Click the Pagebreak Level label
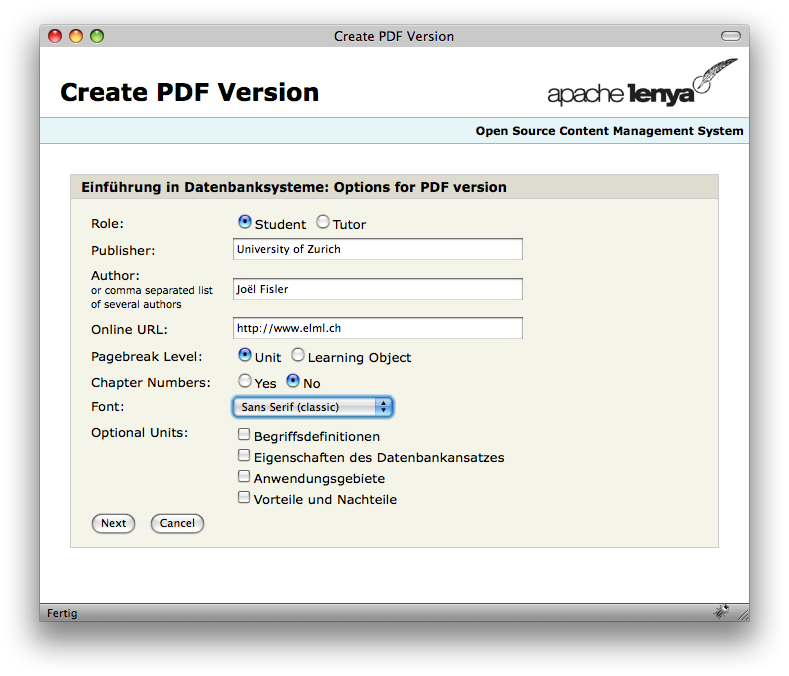This screenshot has width=789, height=676. click(146, 357)
